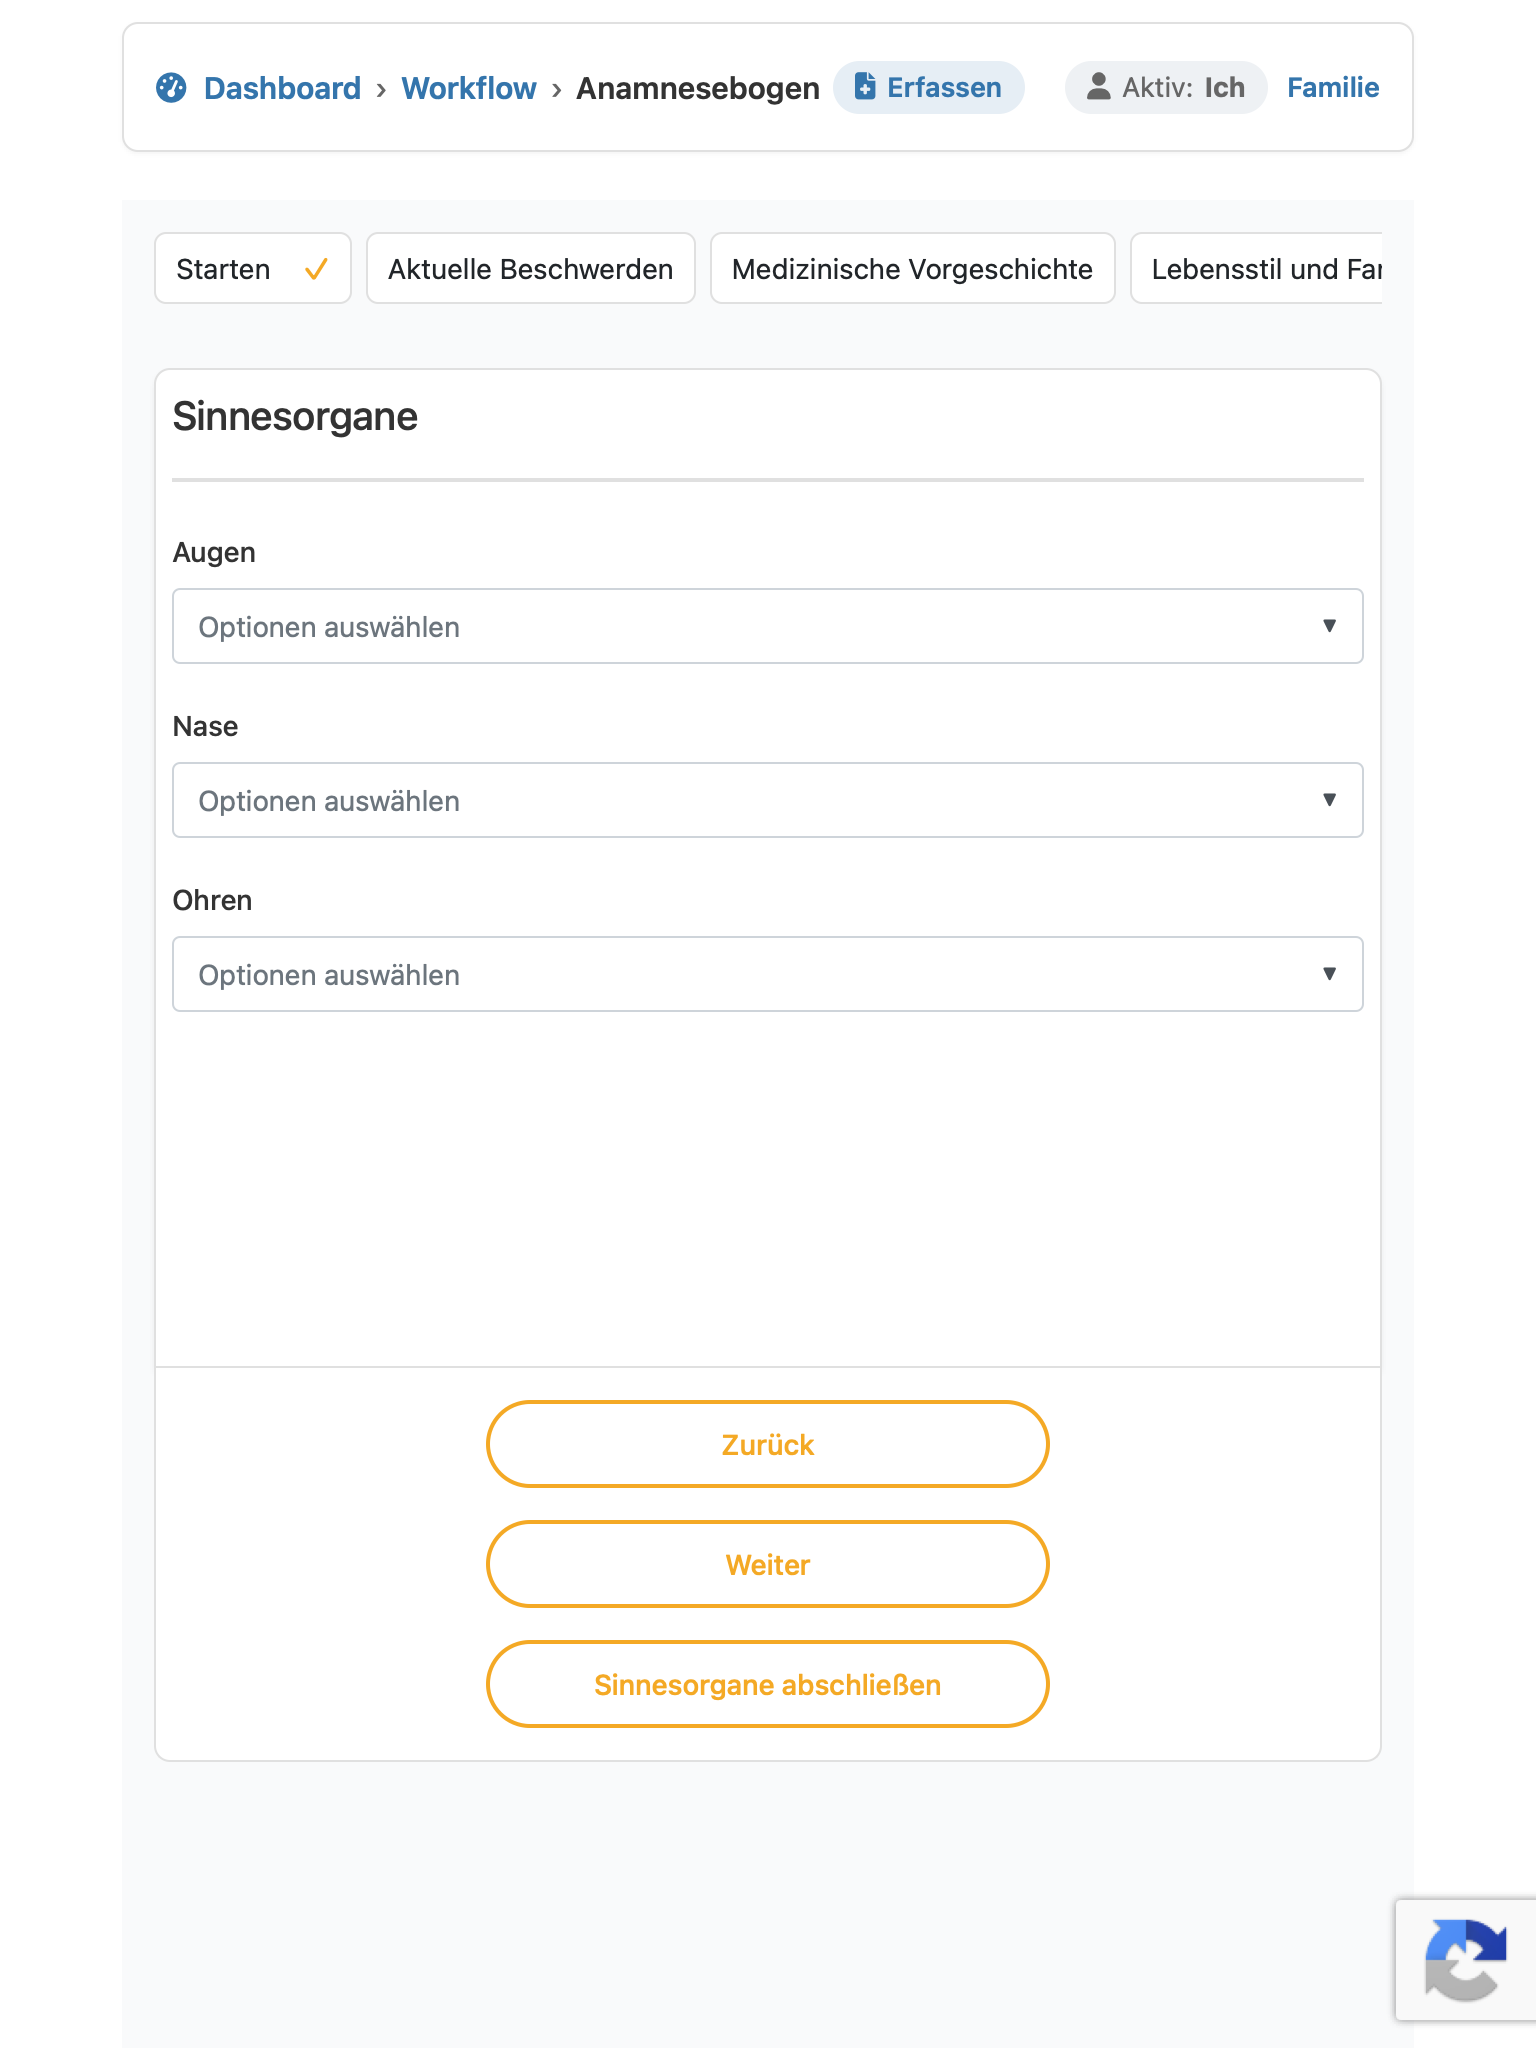
Task: Open the Nase Optionen auswählen field
Action: (768, 800)
